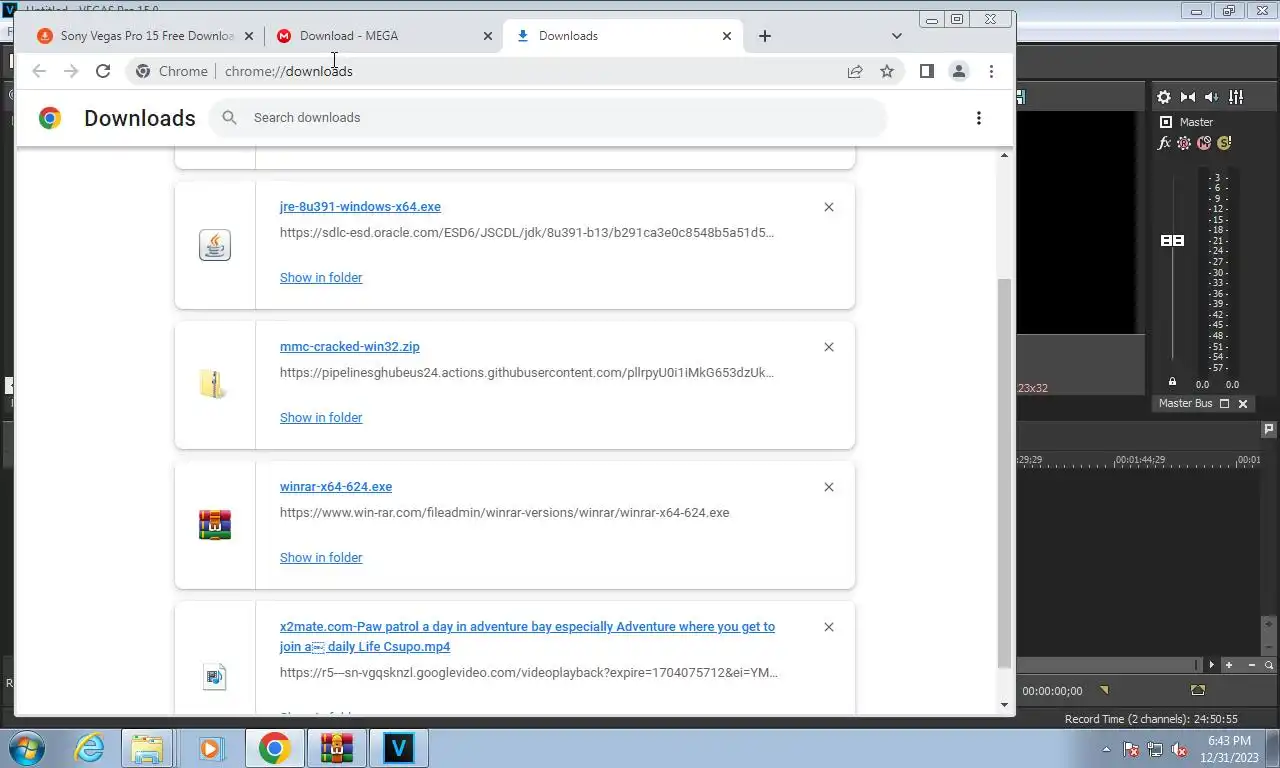This screenshot has height=768, width=1280.
Task: Open the Windows Start menu
Action: coord(27,748)
